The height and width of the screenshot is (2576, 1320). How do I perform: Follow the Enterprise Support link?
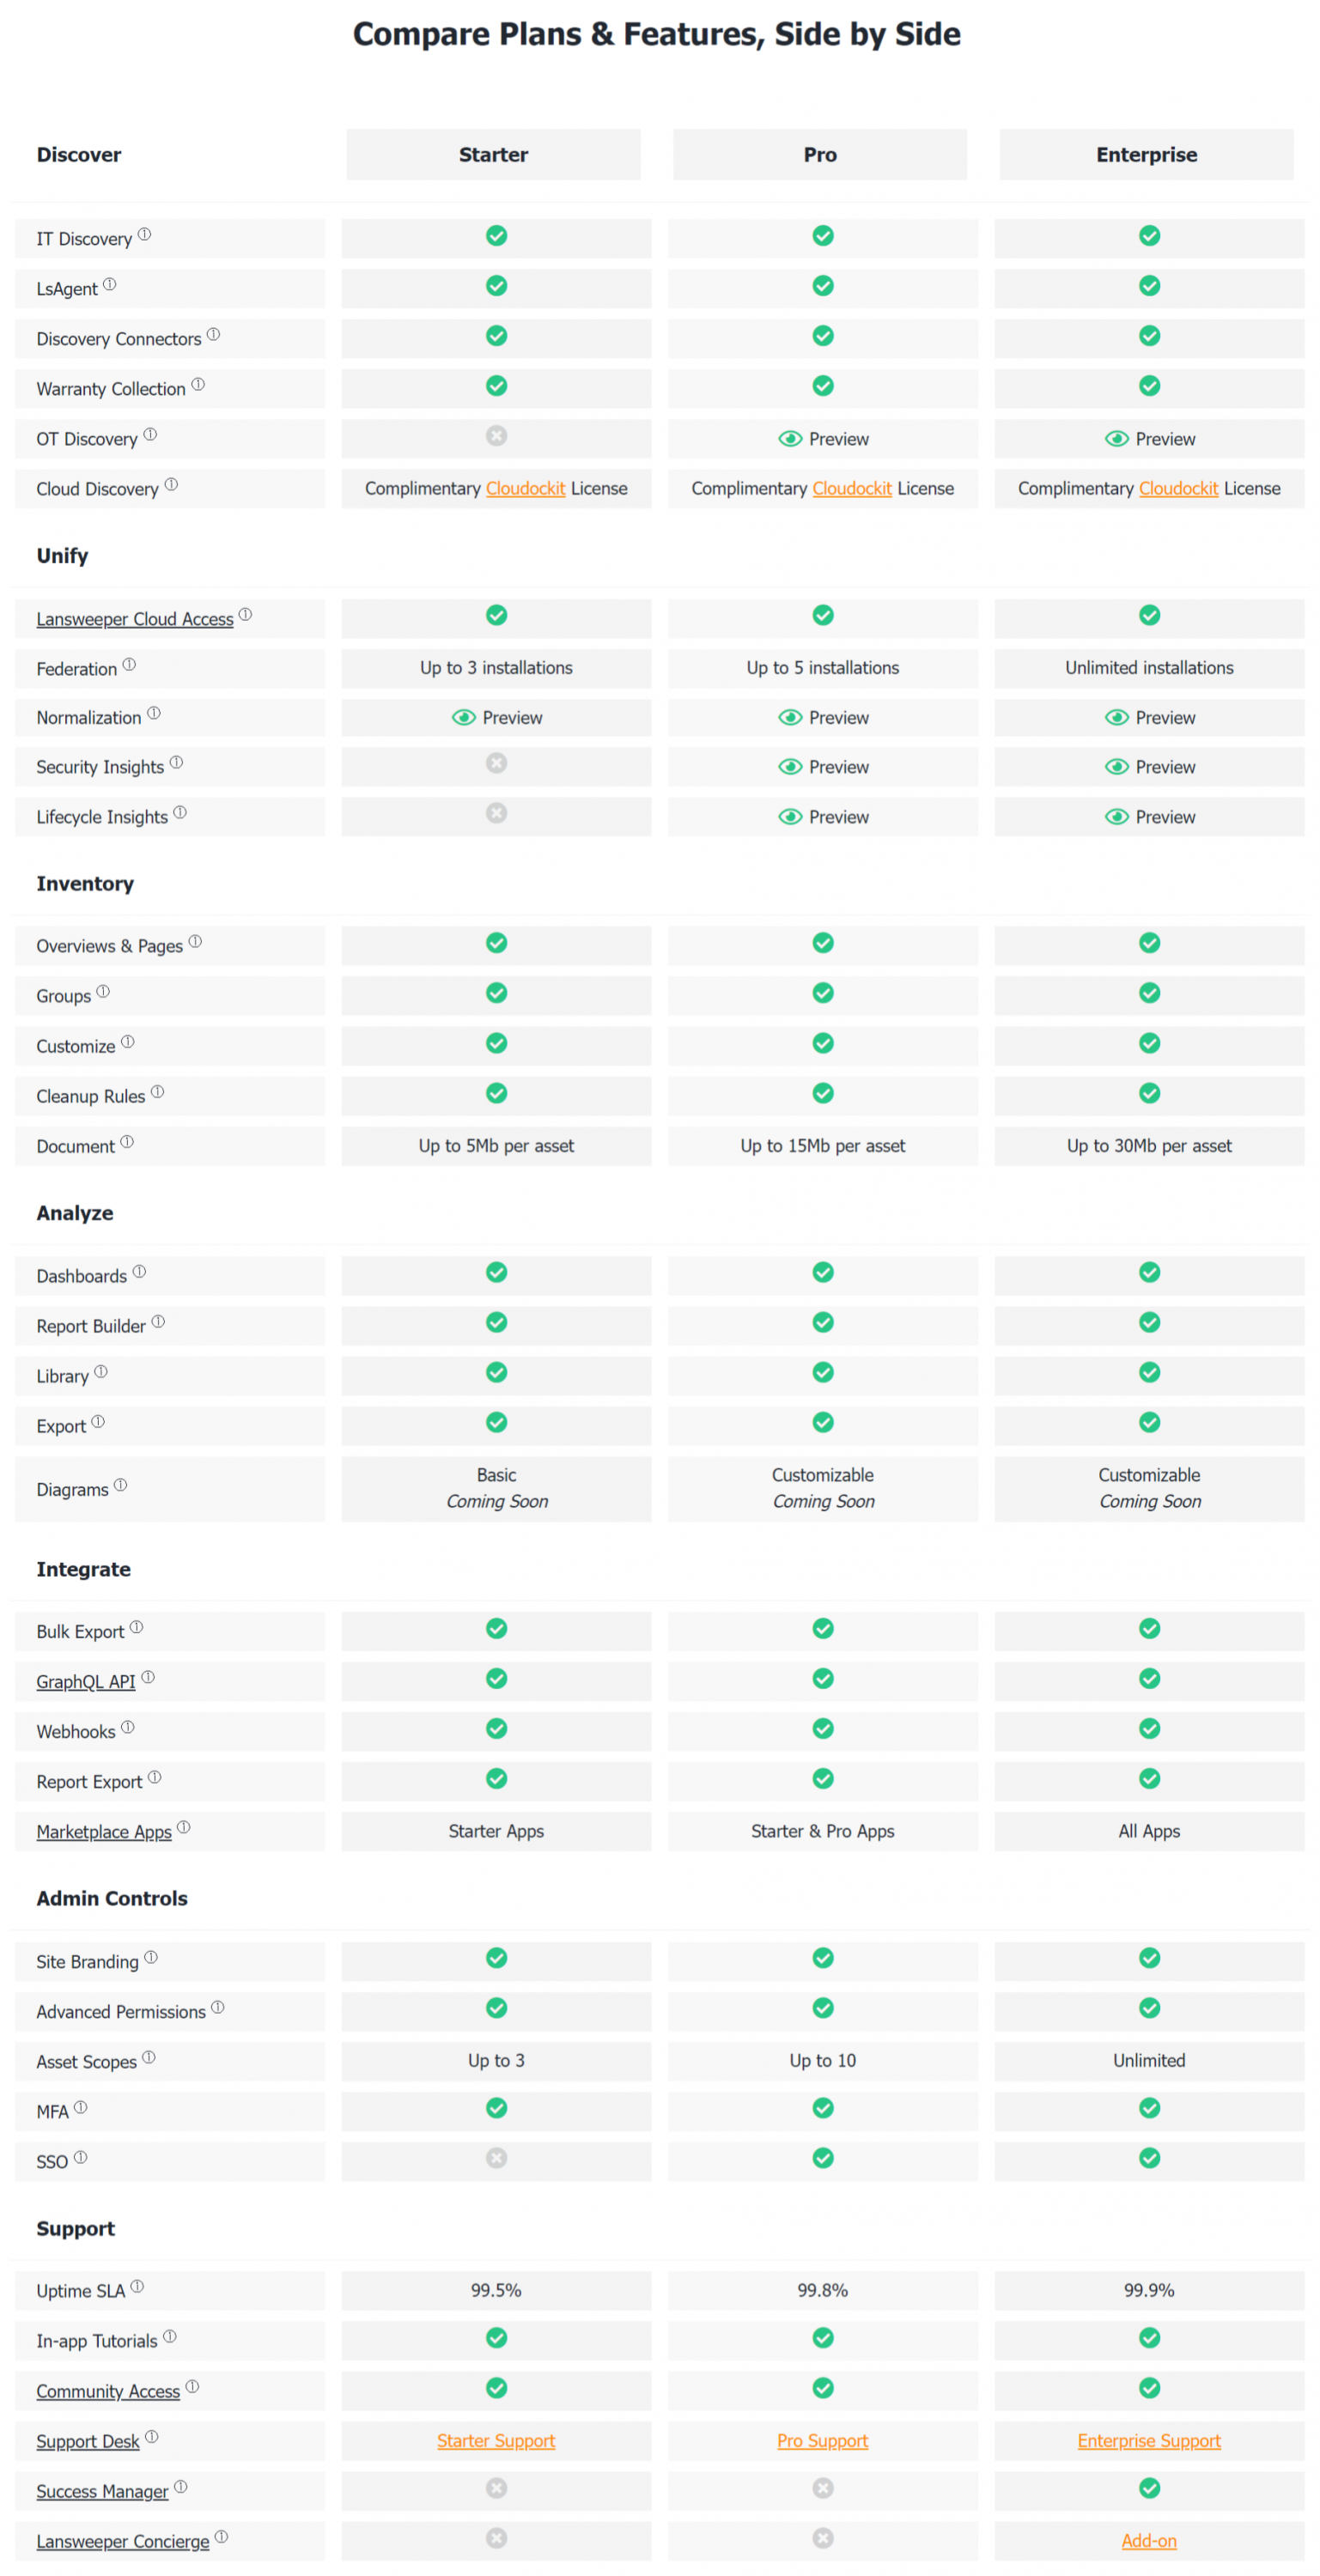pos(1149,2441)
